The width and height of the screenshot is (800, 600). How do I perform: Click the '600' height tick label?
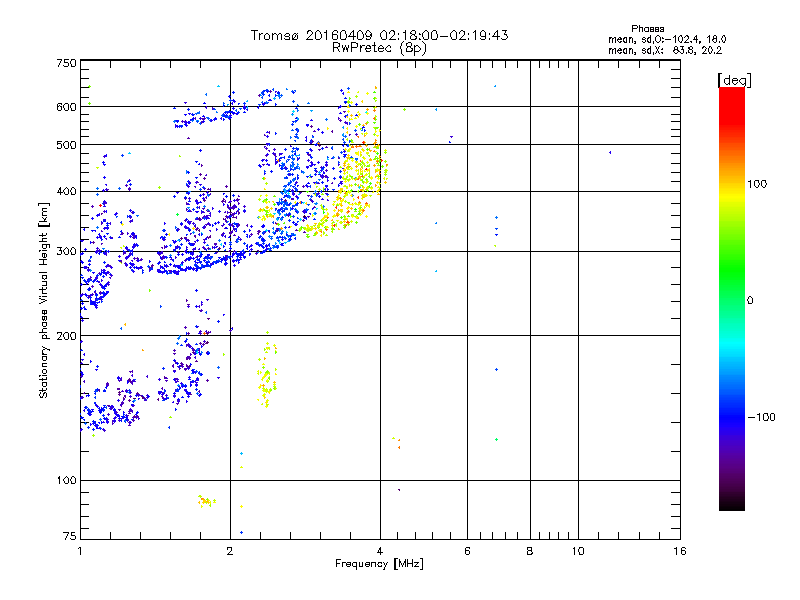(x=66, y=107)
